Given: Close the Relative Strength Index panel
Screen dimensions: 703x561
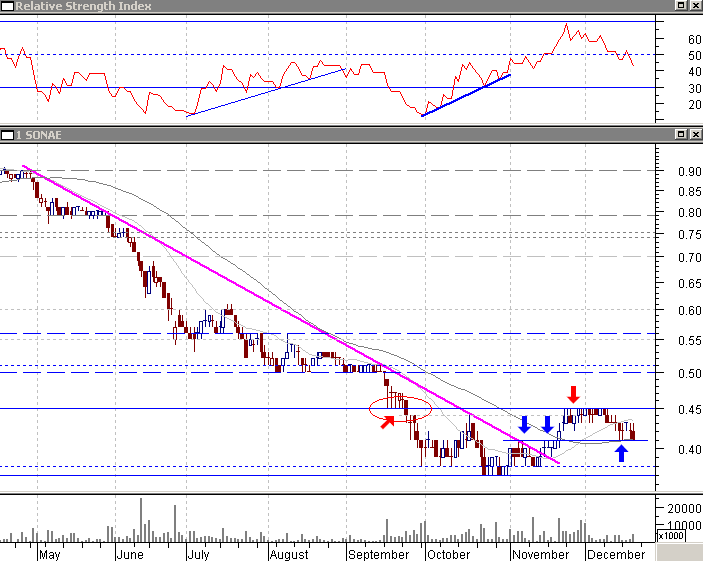Looking at the screenshot, I should (x=695, y=5).
